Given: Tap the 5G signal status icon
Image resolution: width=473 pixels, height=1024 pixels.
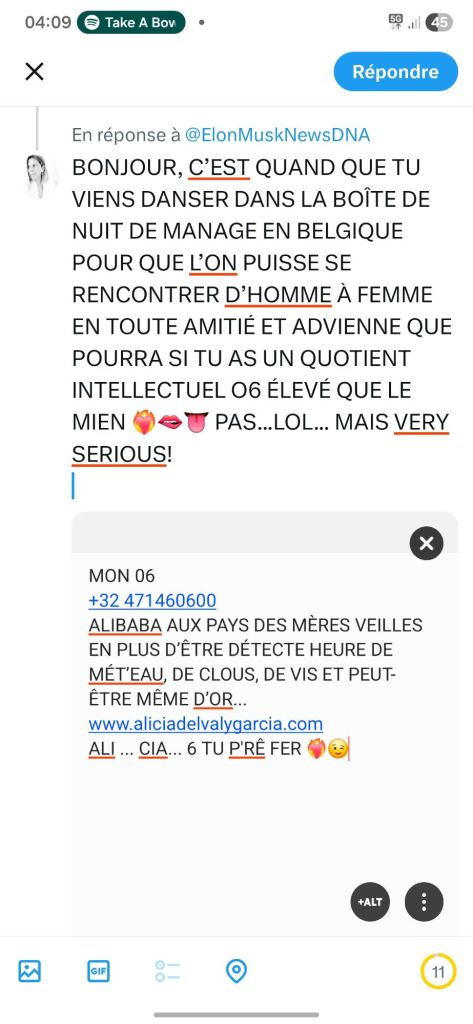Looking at the screenshot, I should (396, 22).
